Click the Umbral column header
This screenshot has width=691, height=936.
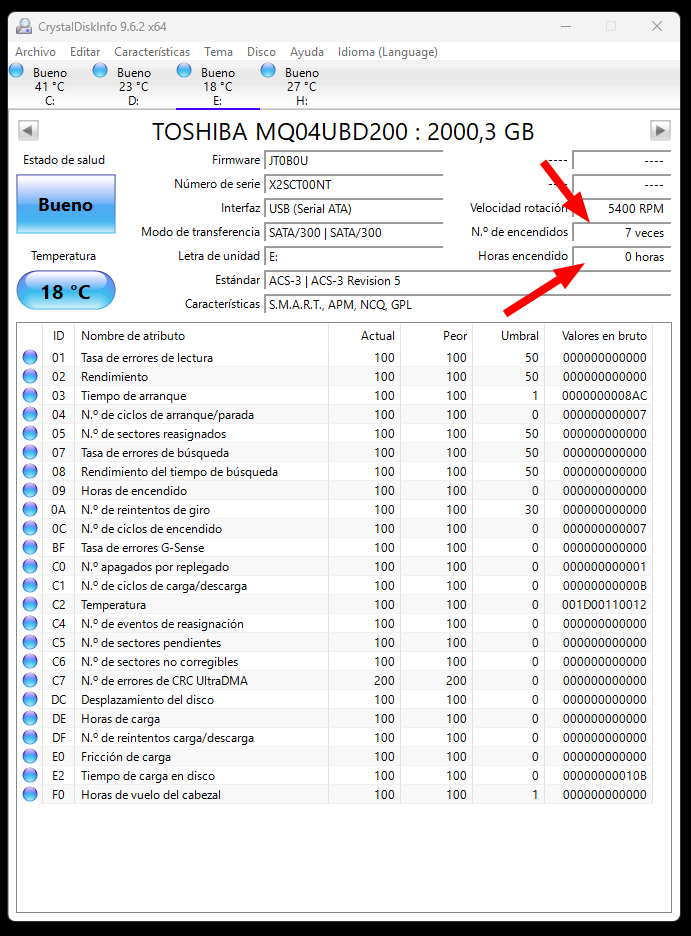coord(508,335)
